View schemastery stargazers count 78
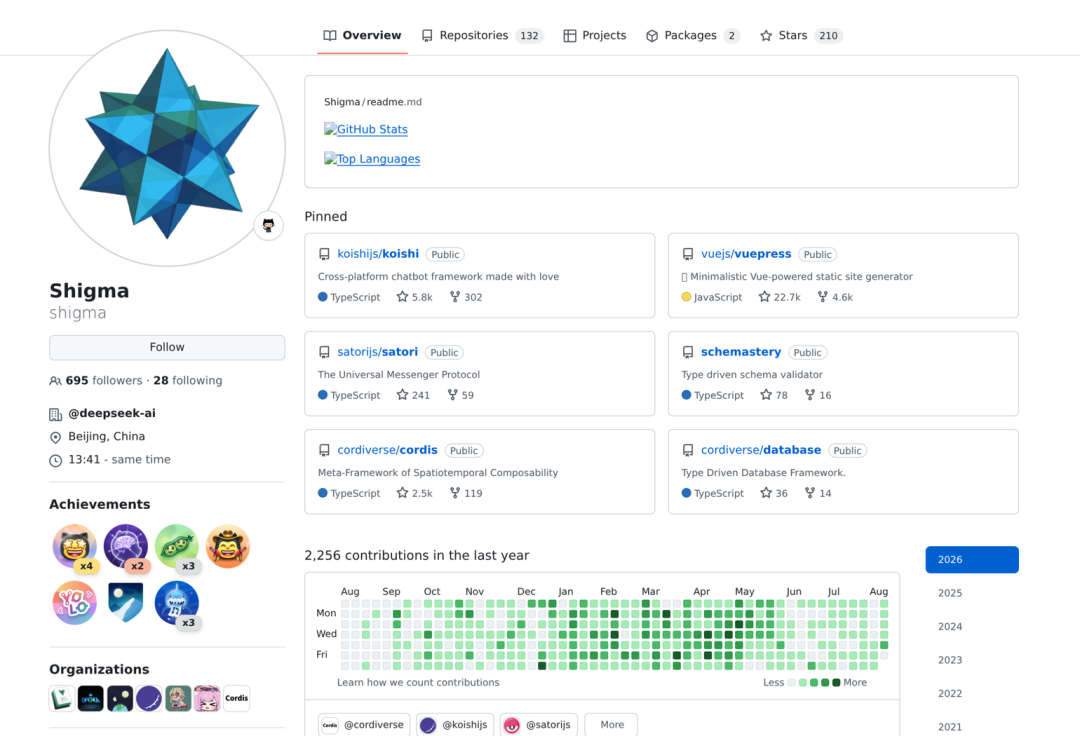The image size is (1080, 736). click(773, 395)
